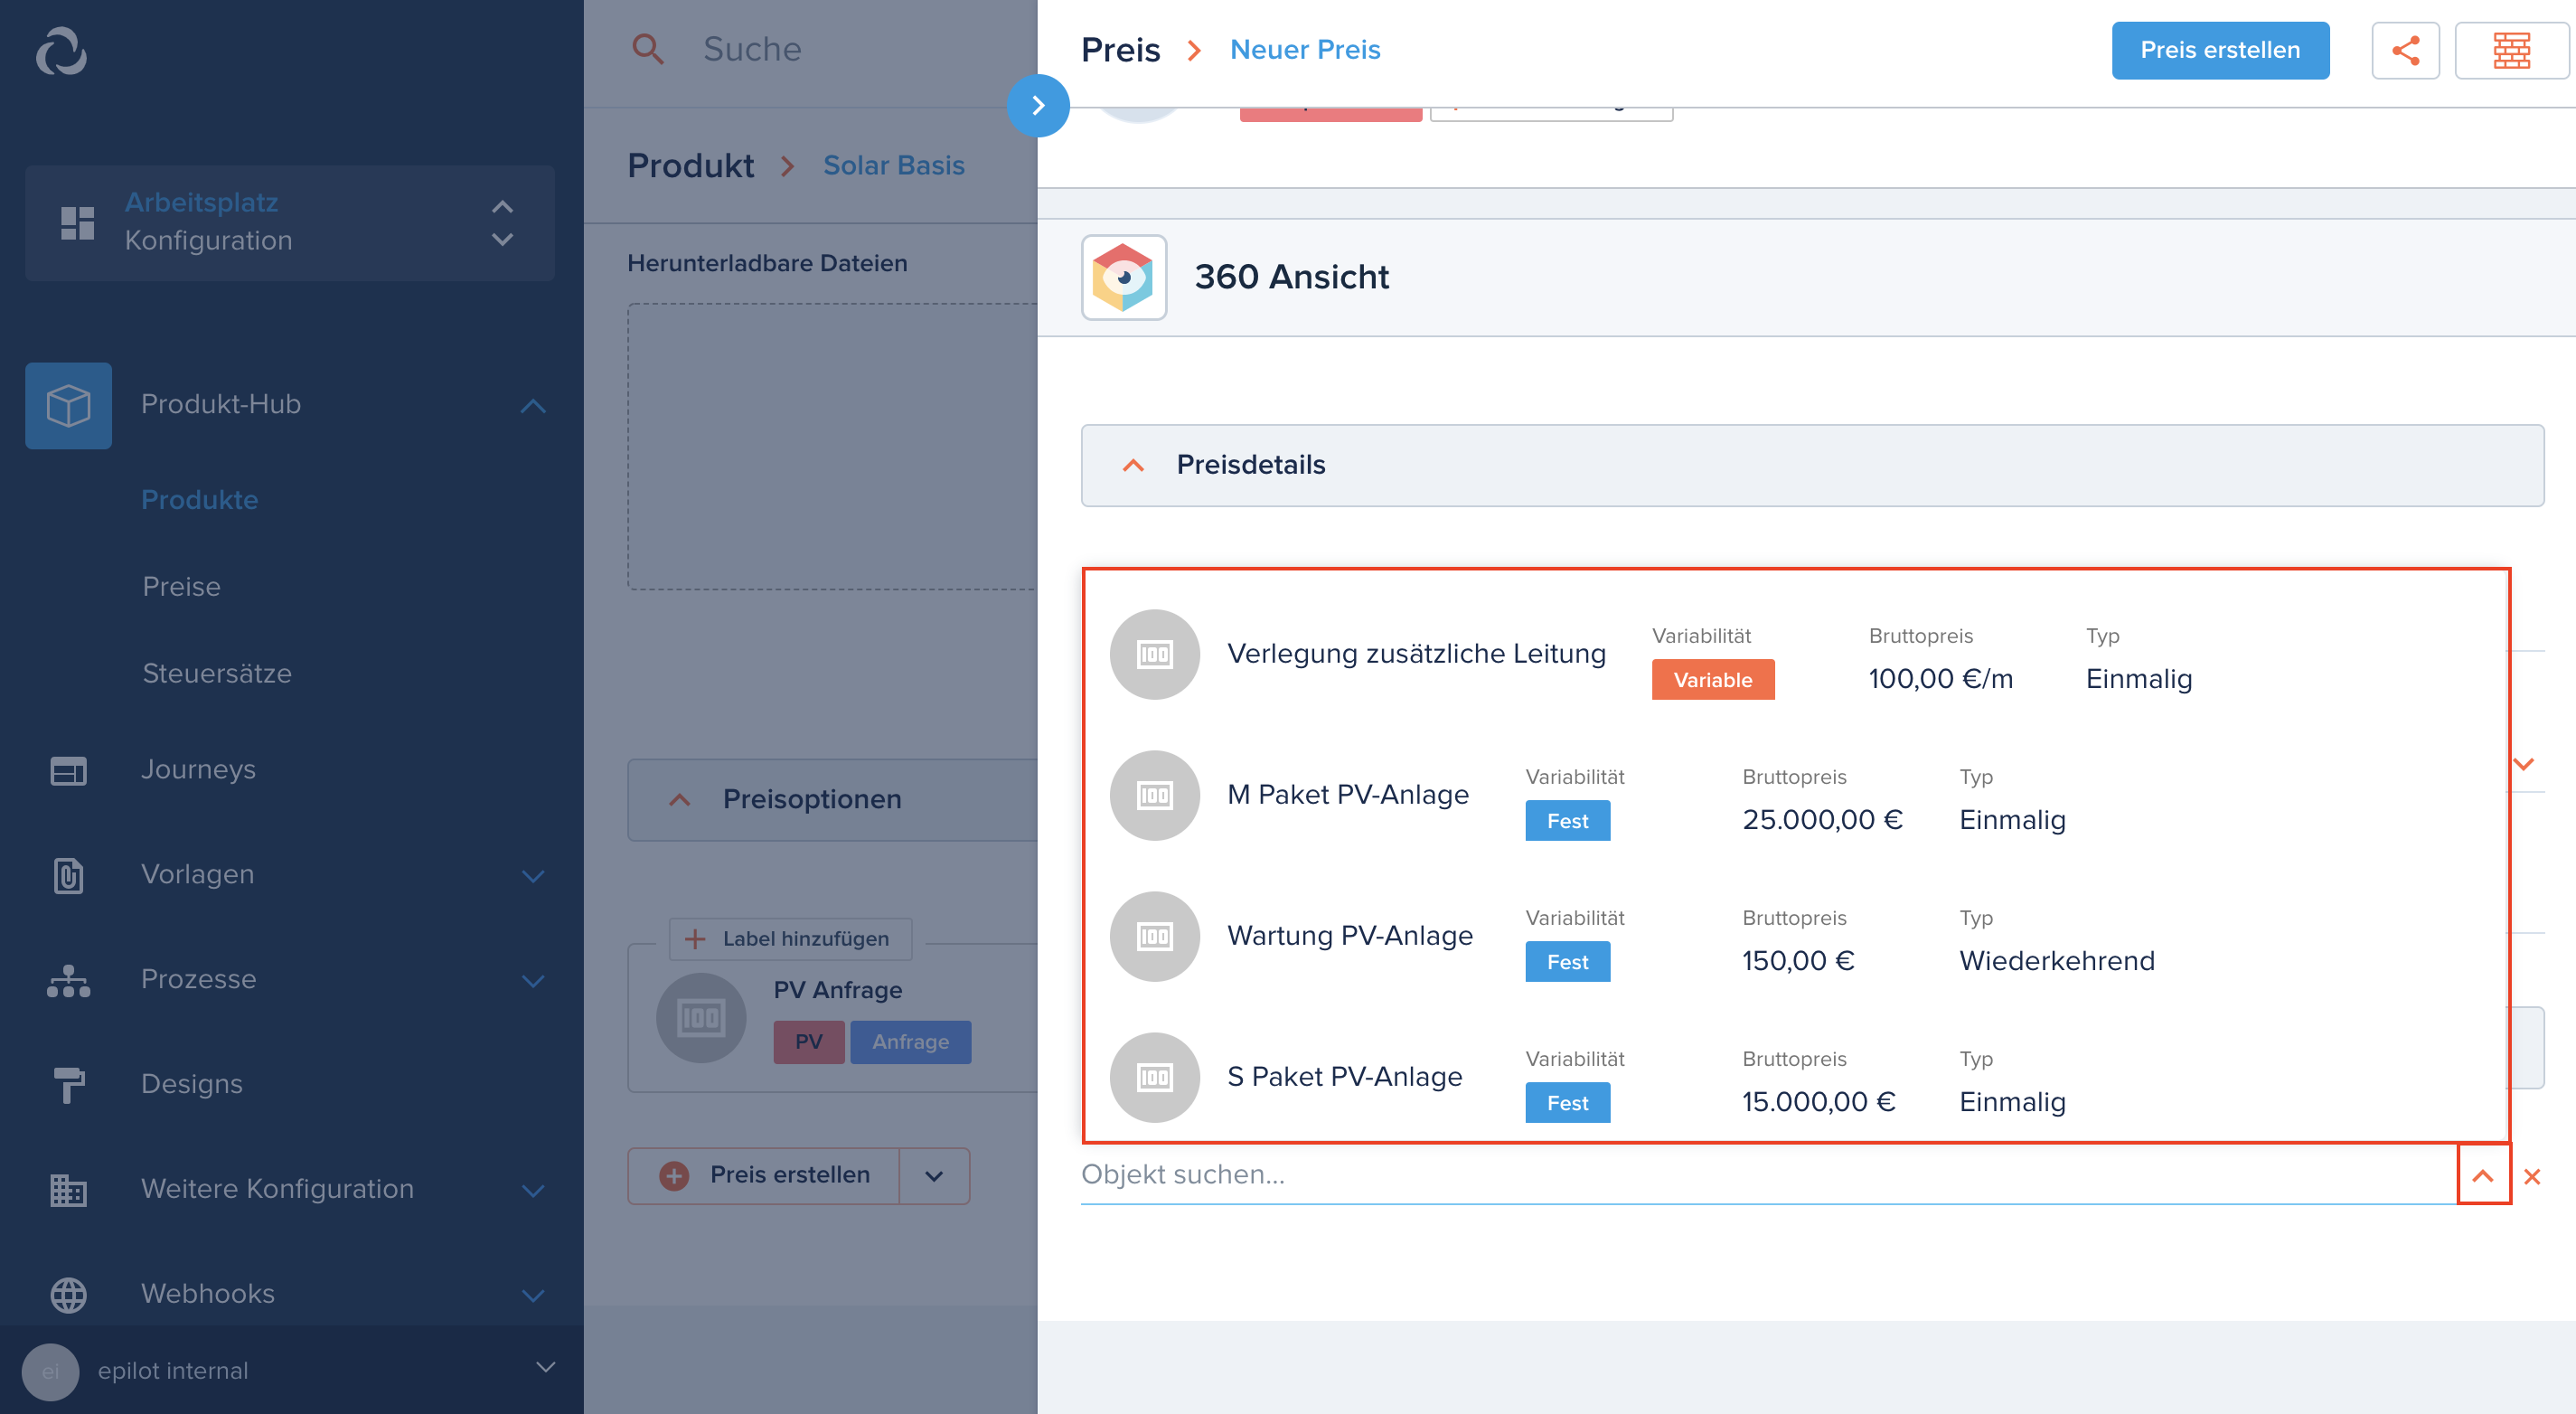Click the PV Anfrage price icon
2576x1414 pixels.
tap(701, 1018)
